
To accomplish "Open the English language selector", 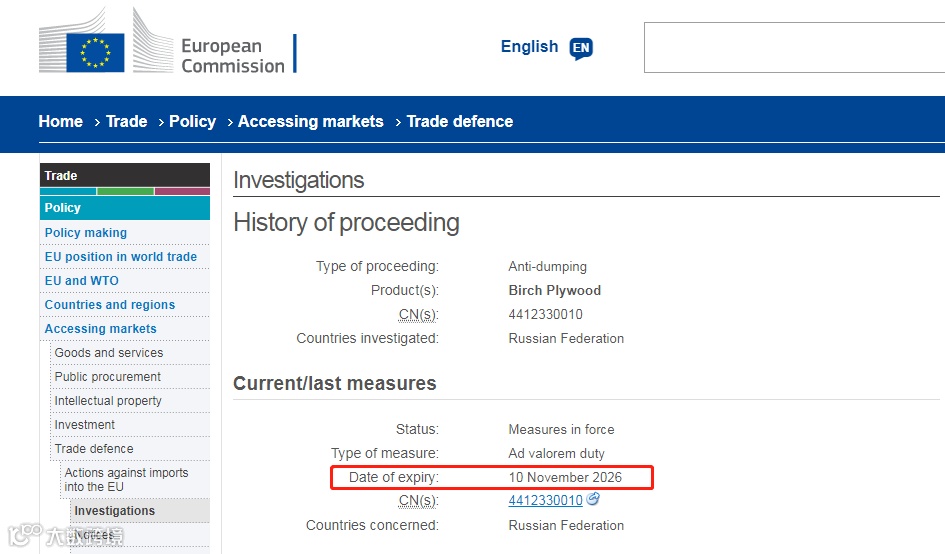I will [529, 47].
